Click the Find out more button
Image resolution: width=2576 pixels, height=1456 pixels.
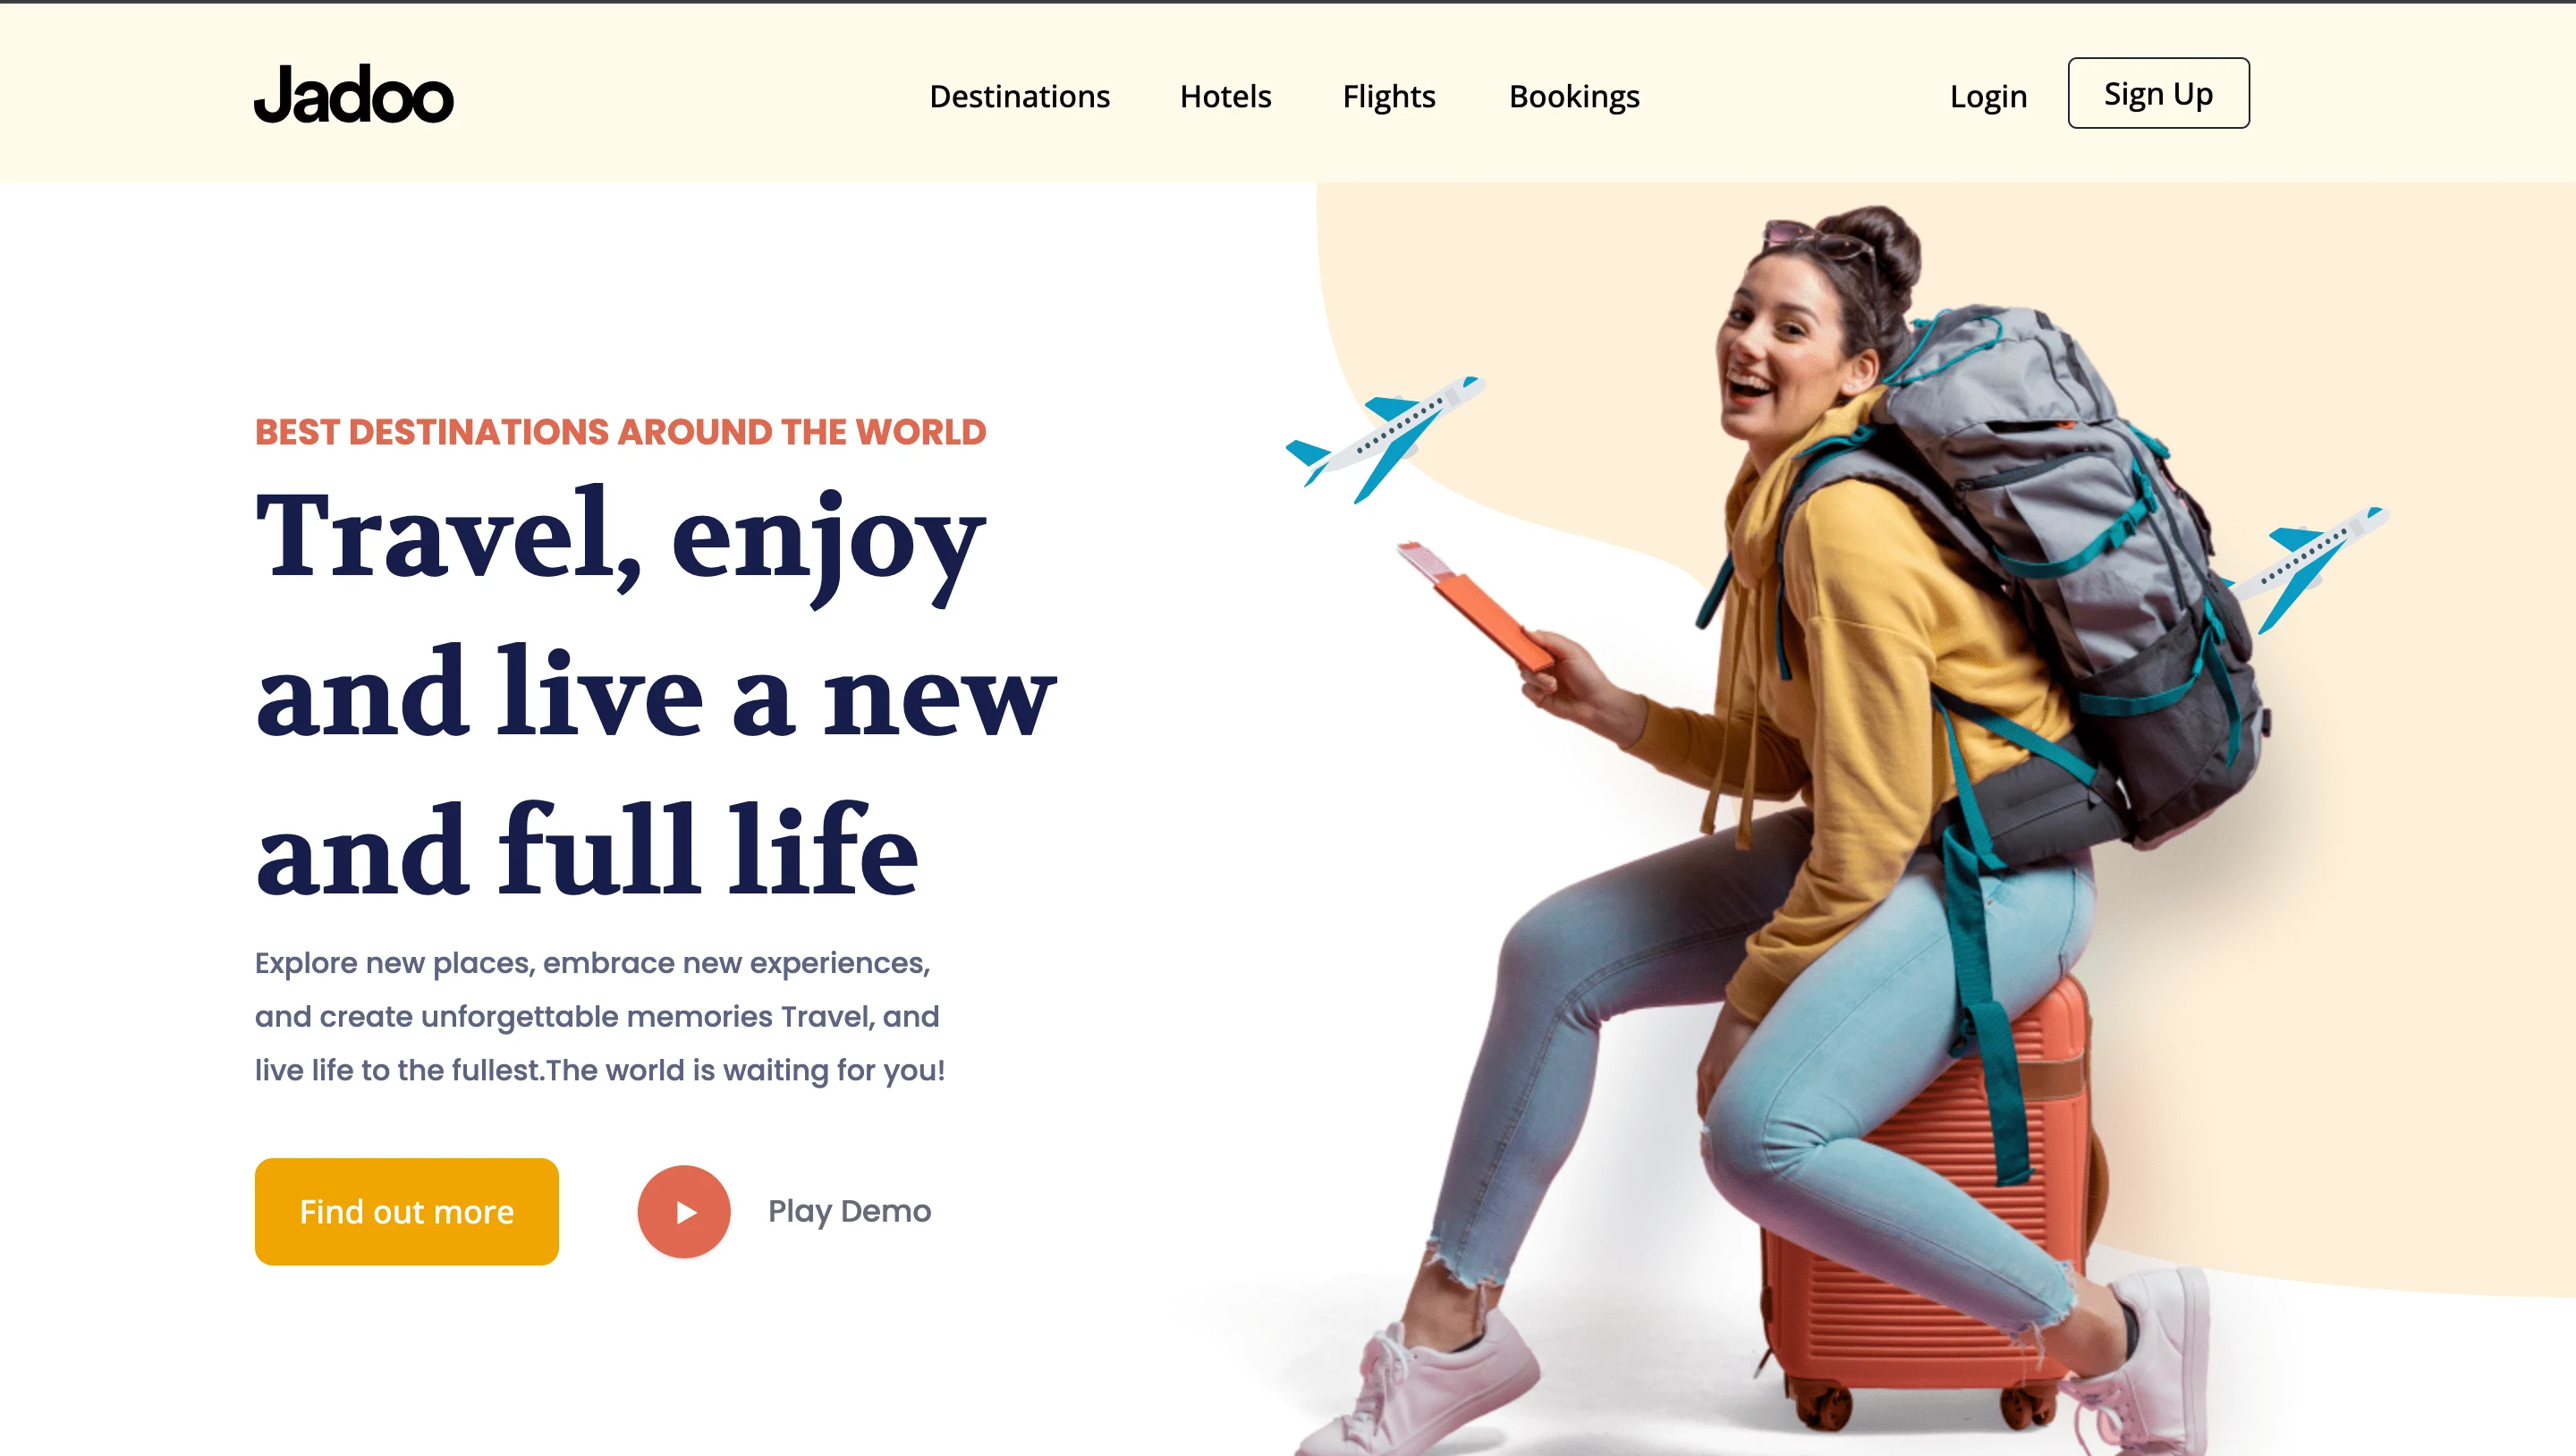click(x=406, y=1211)
